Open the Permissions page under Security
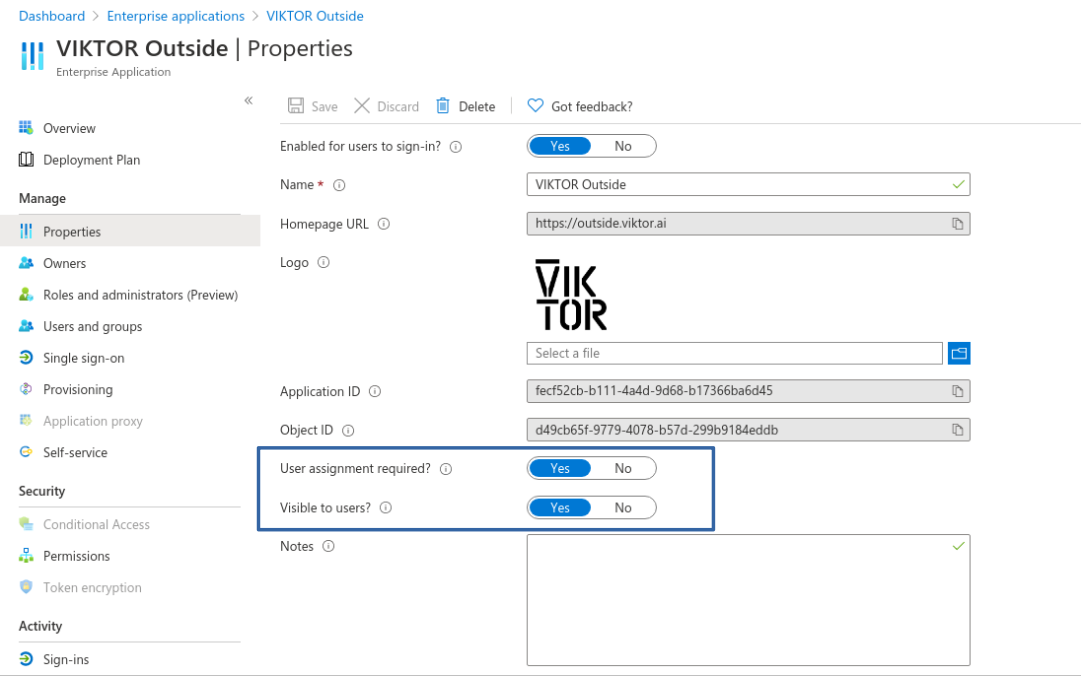Image resolution: width=1081 pixels, height=677 pixels. (76, 556)
